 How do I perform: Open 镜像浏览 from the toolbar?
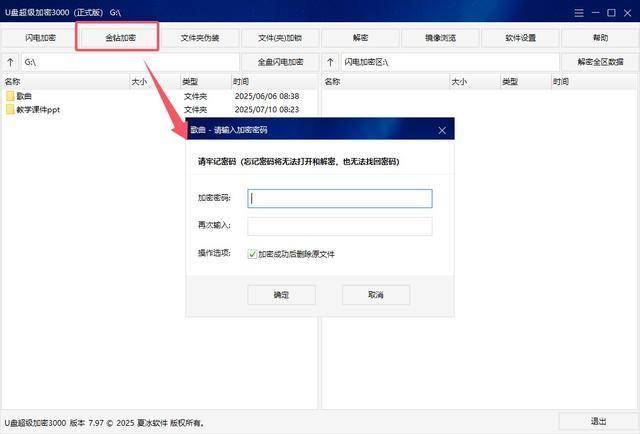440,38
